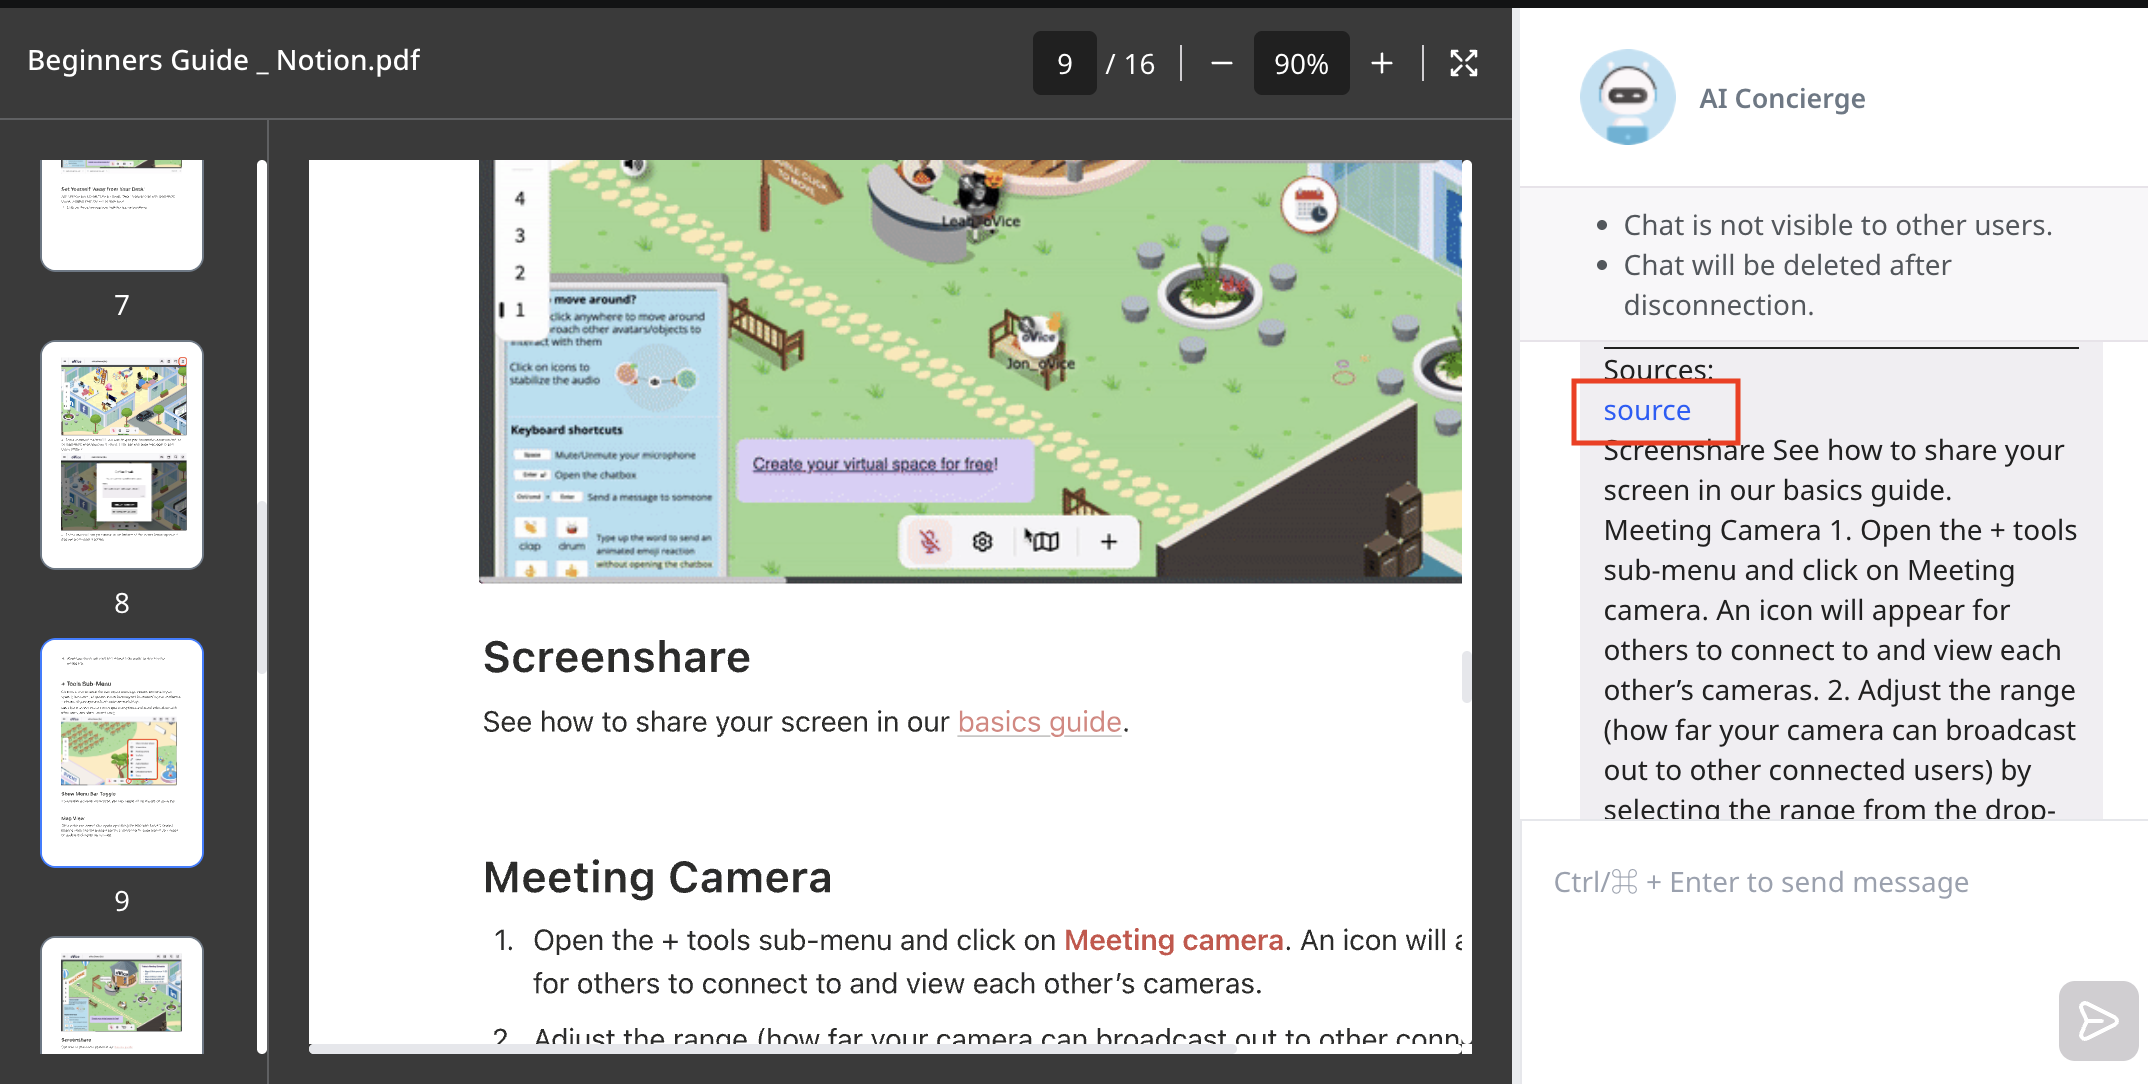Open the page 10 thumbnail

pos(122,994)
